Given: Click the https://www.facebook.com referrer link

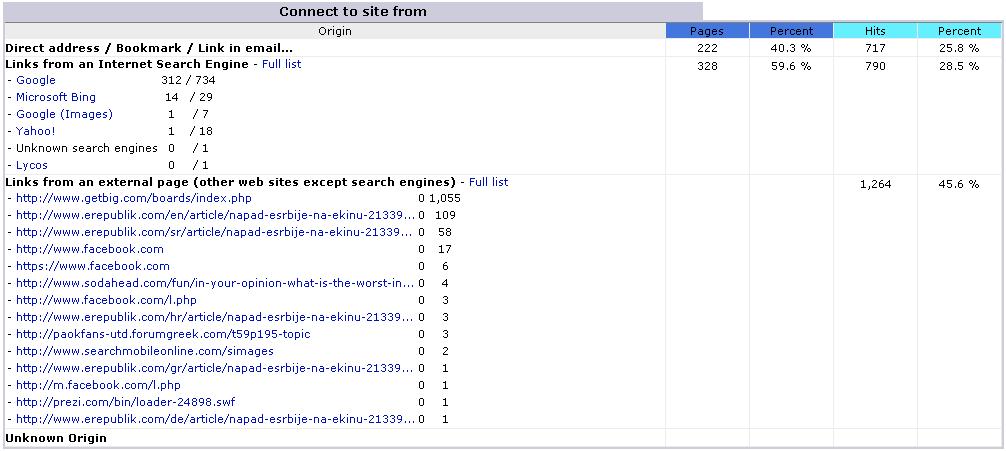Looking at the screenshot, I should point(93,266).
